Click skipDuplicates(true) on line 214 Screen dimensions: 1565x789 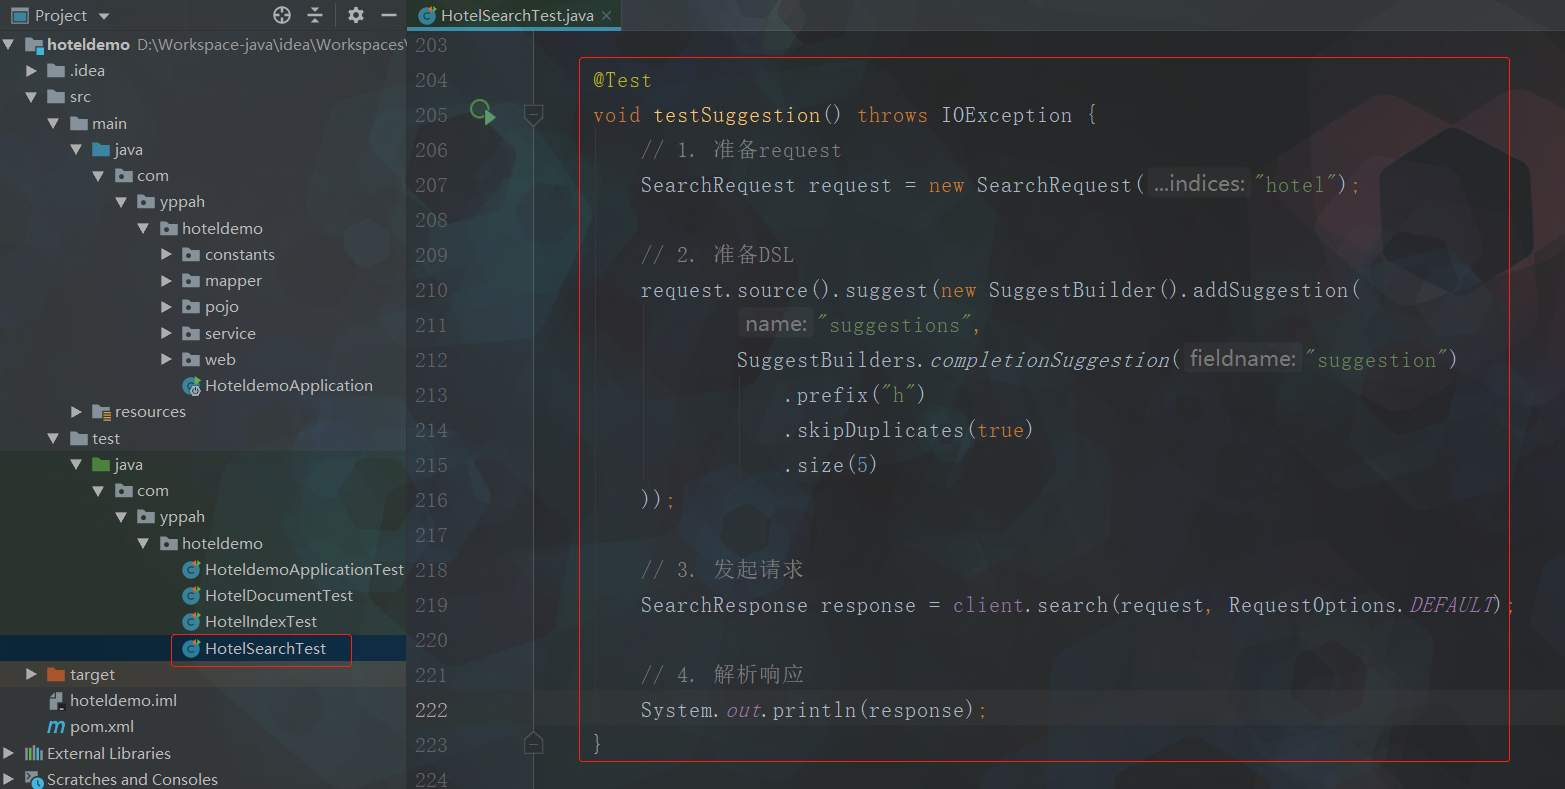pyautogui.click(x=909, y=430)
